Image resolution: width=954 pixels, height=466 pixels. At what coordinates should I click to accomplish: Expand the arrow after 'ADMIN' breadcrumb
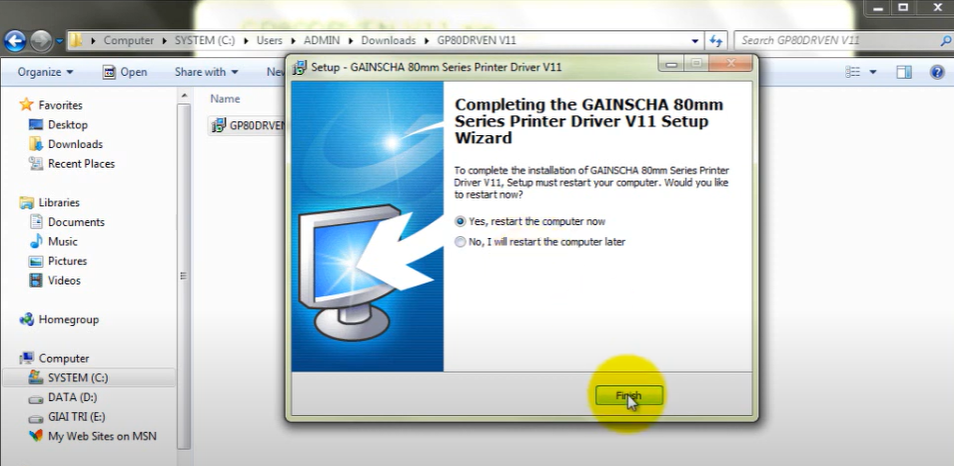[350, 41]
